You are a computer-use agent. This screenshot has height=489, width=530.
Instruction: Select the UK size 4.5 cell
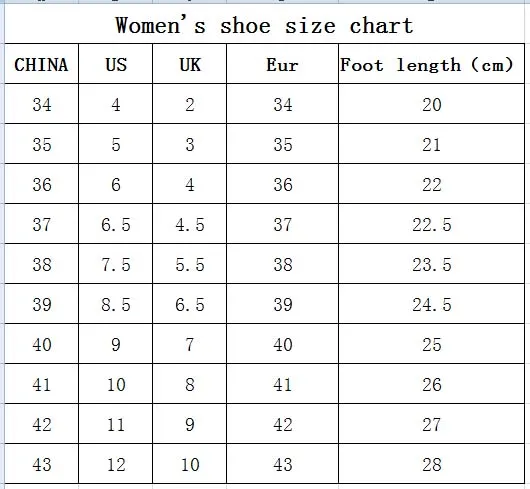pyautogui.click(x=190, y=224)
